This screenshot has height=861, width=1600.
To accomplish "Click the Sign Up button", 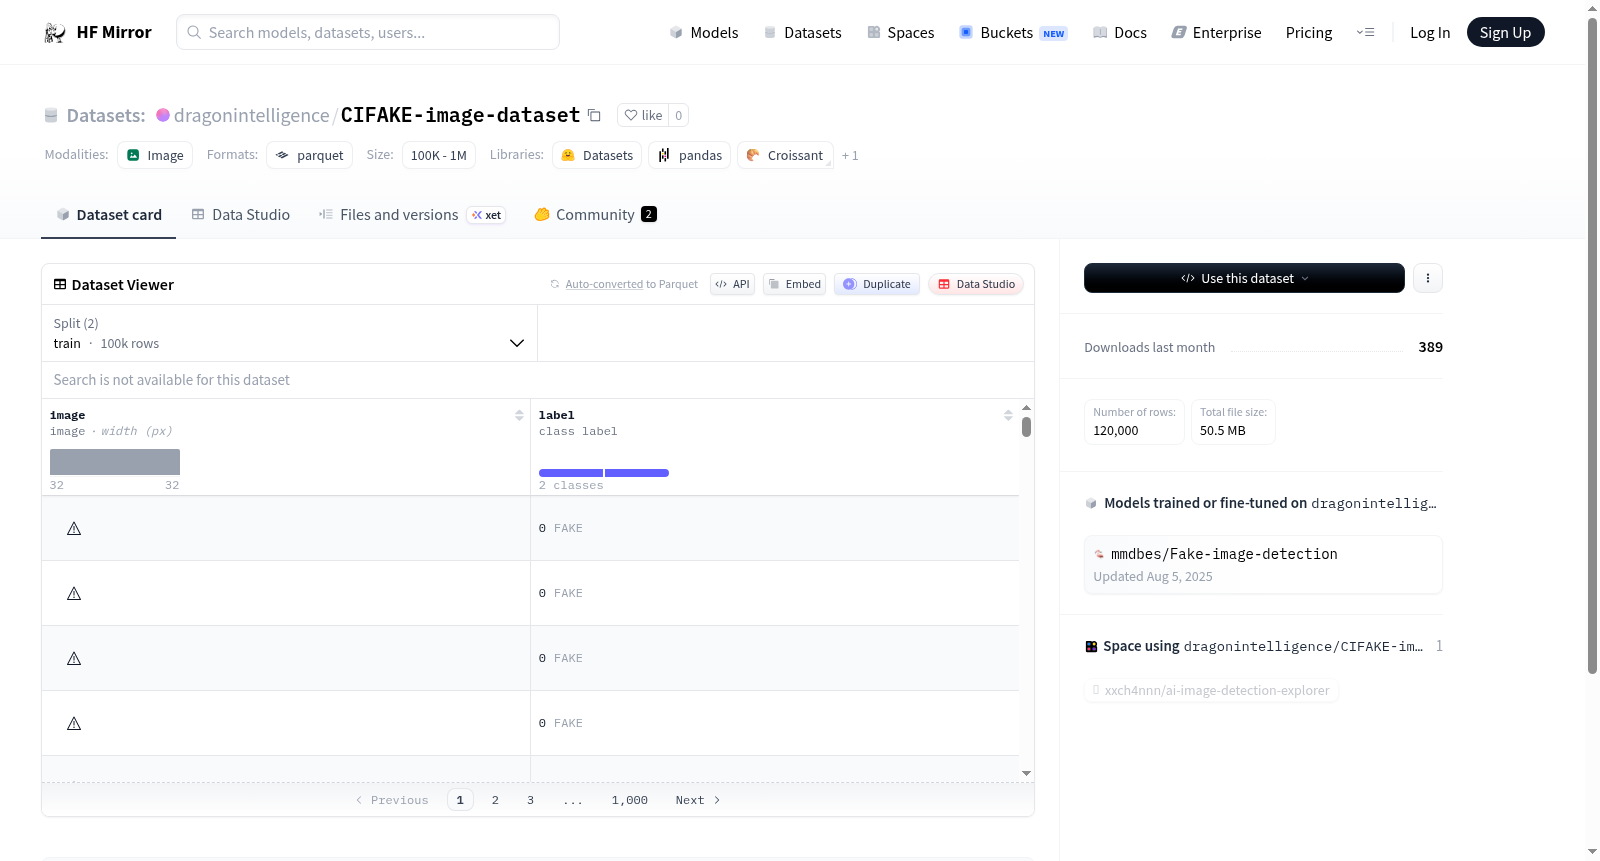I will point(1506,32).
